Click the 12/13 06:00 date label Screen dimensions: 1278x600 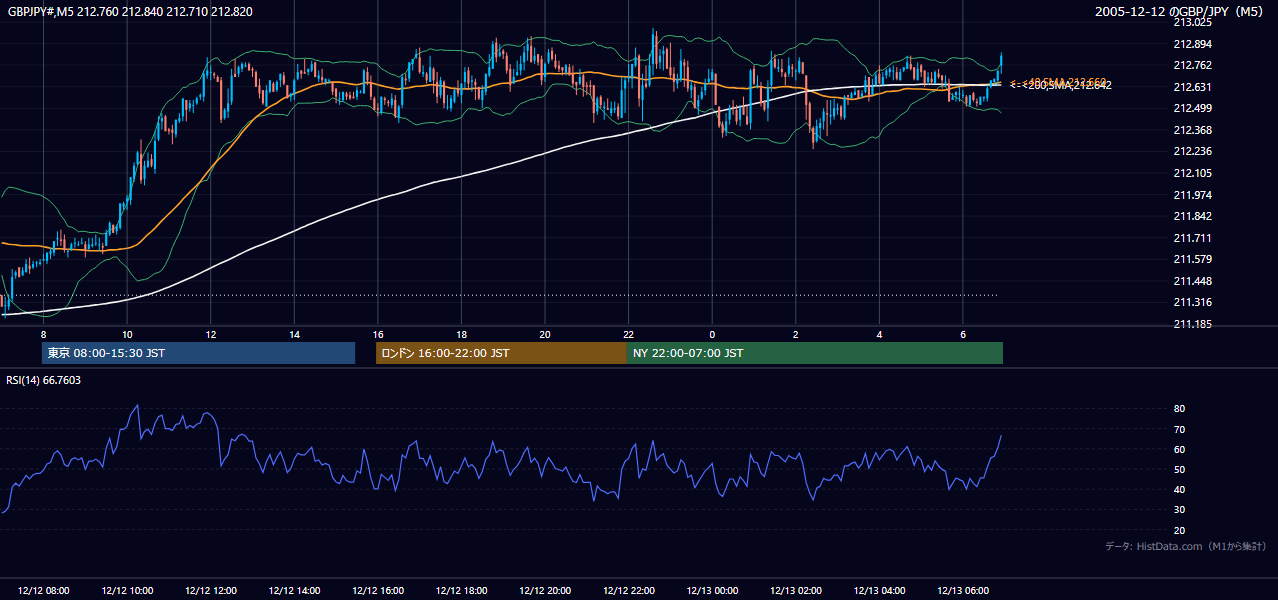(x=963, y=591)
